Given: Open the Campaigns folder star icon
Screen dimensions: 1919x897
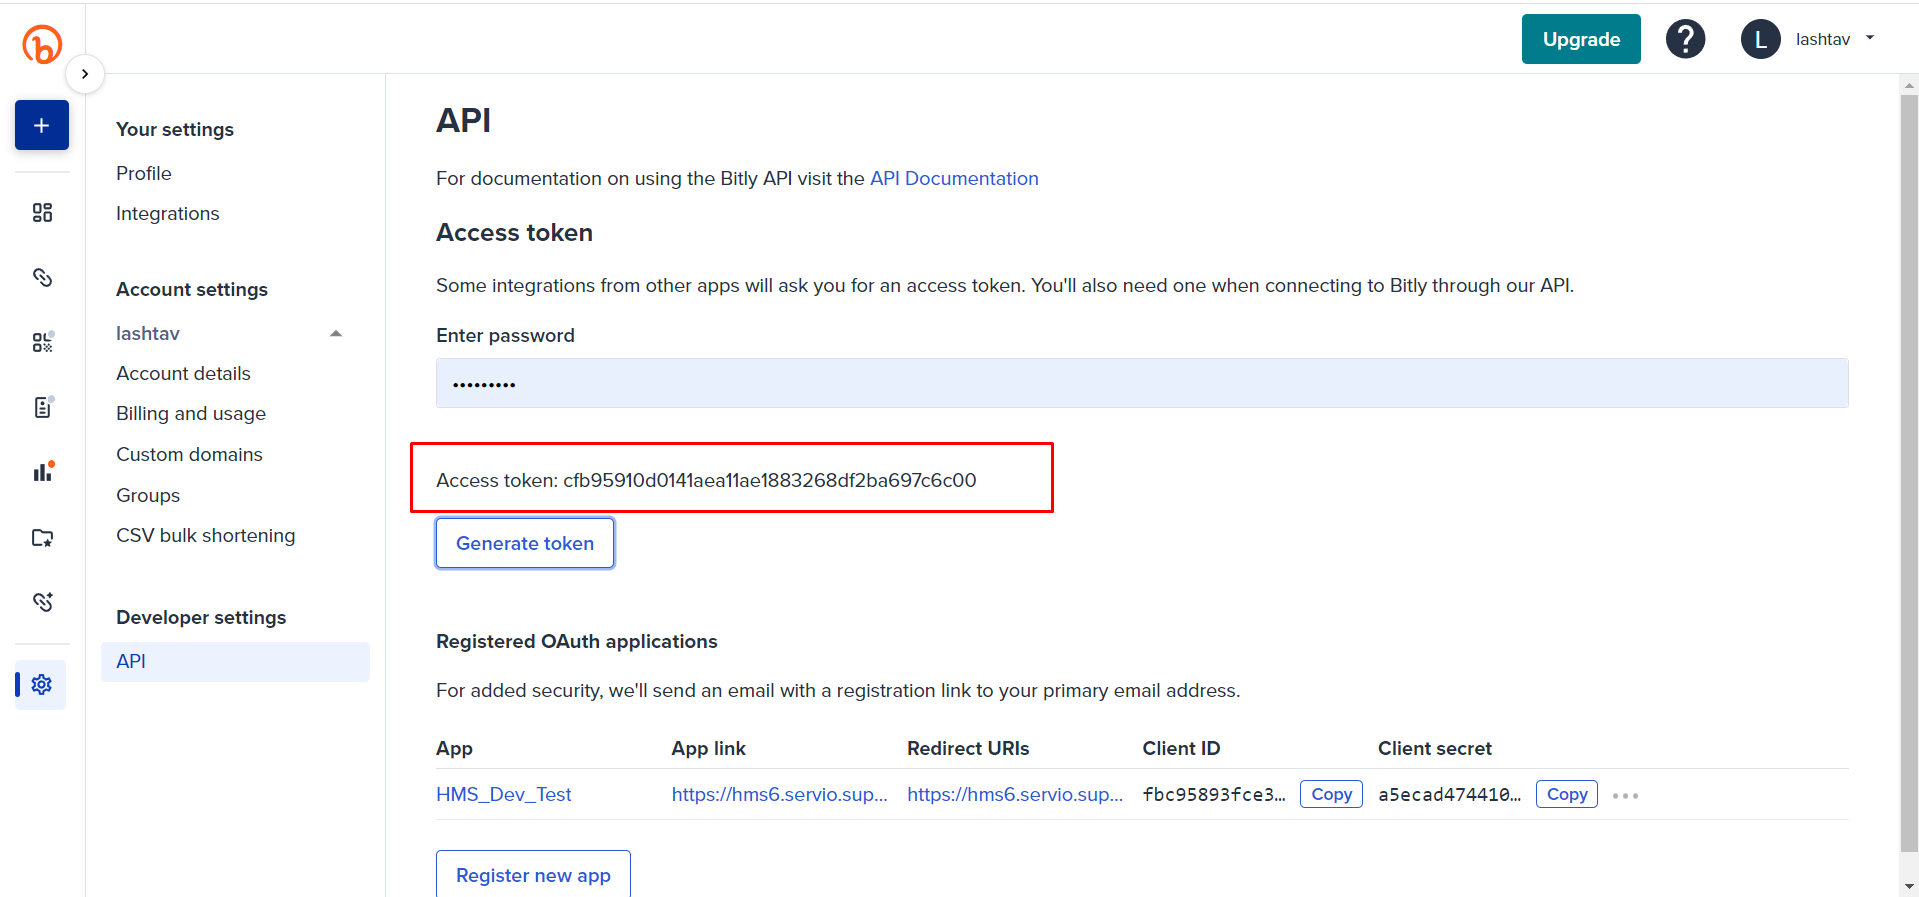Looking at the screenshot, I should coord(42,538).
